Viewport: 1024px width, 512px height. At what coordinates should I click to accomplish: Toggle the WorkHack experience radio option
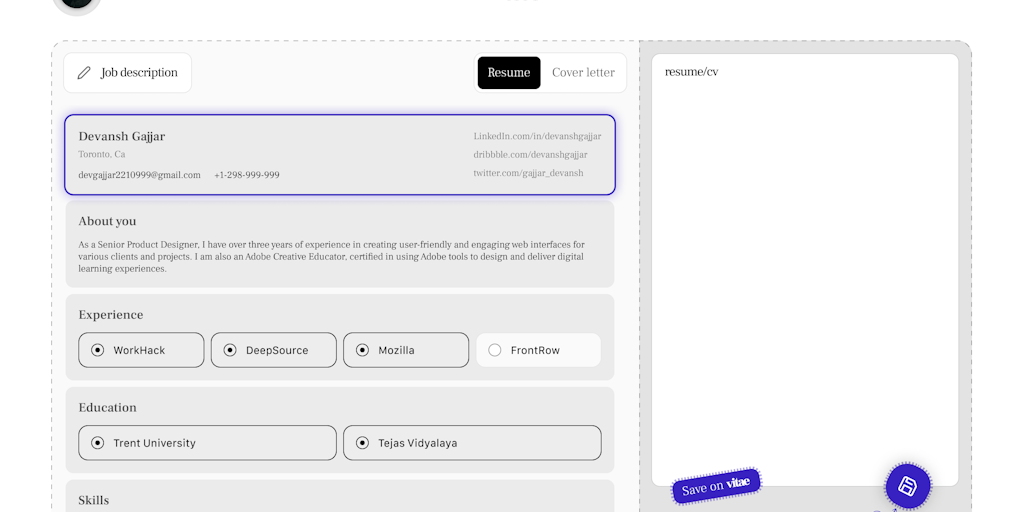click(141, 350)
